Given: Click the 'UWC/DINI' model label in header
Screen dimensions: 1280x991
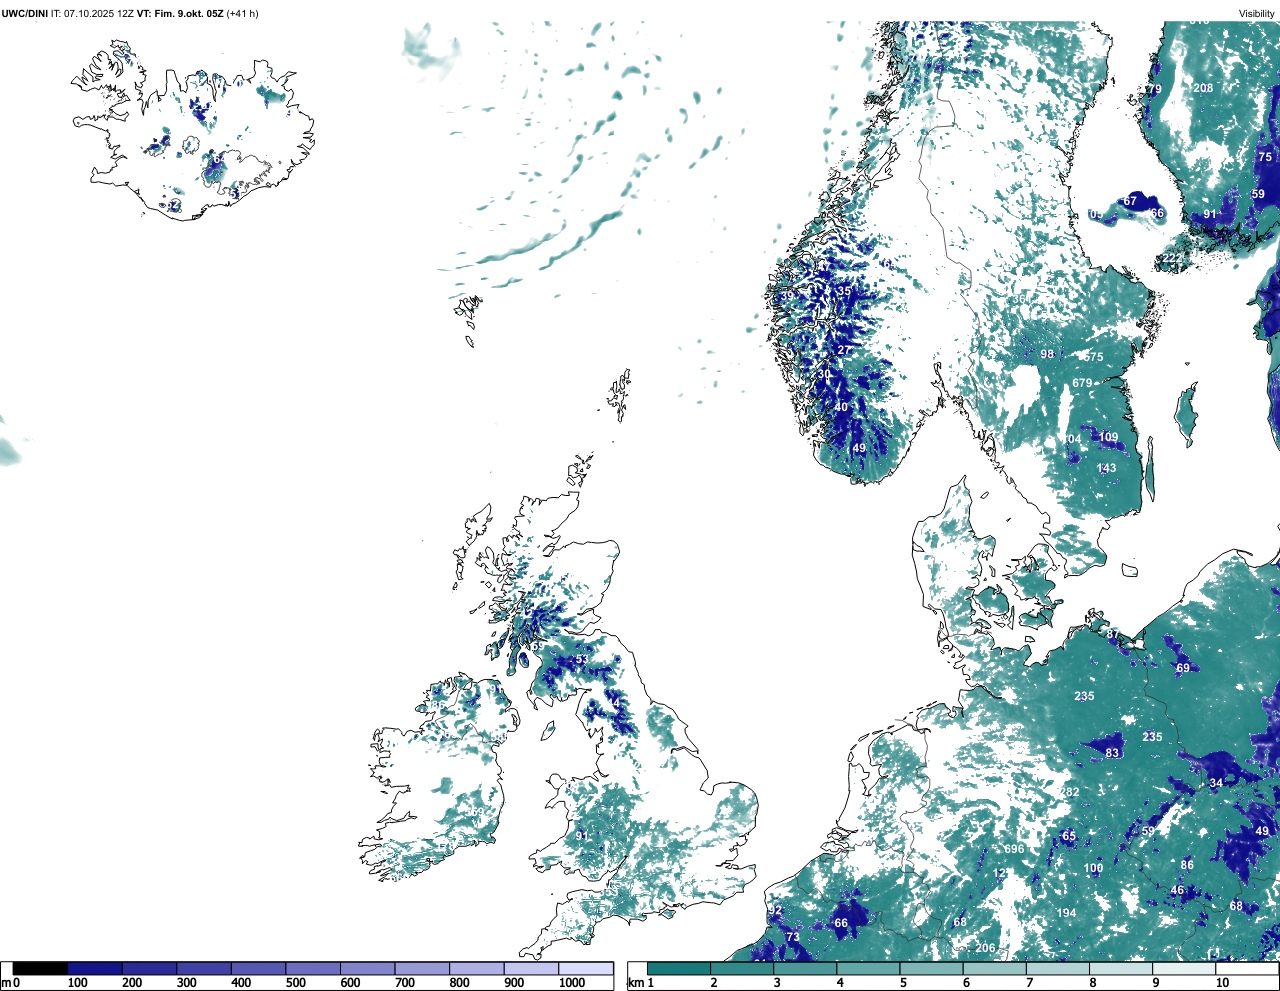Looking at the screenshot, I should click(25, 14).
